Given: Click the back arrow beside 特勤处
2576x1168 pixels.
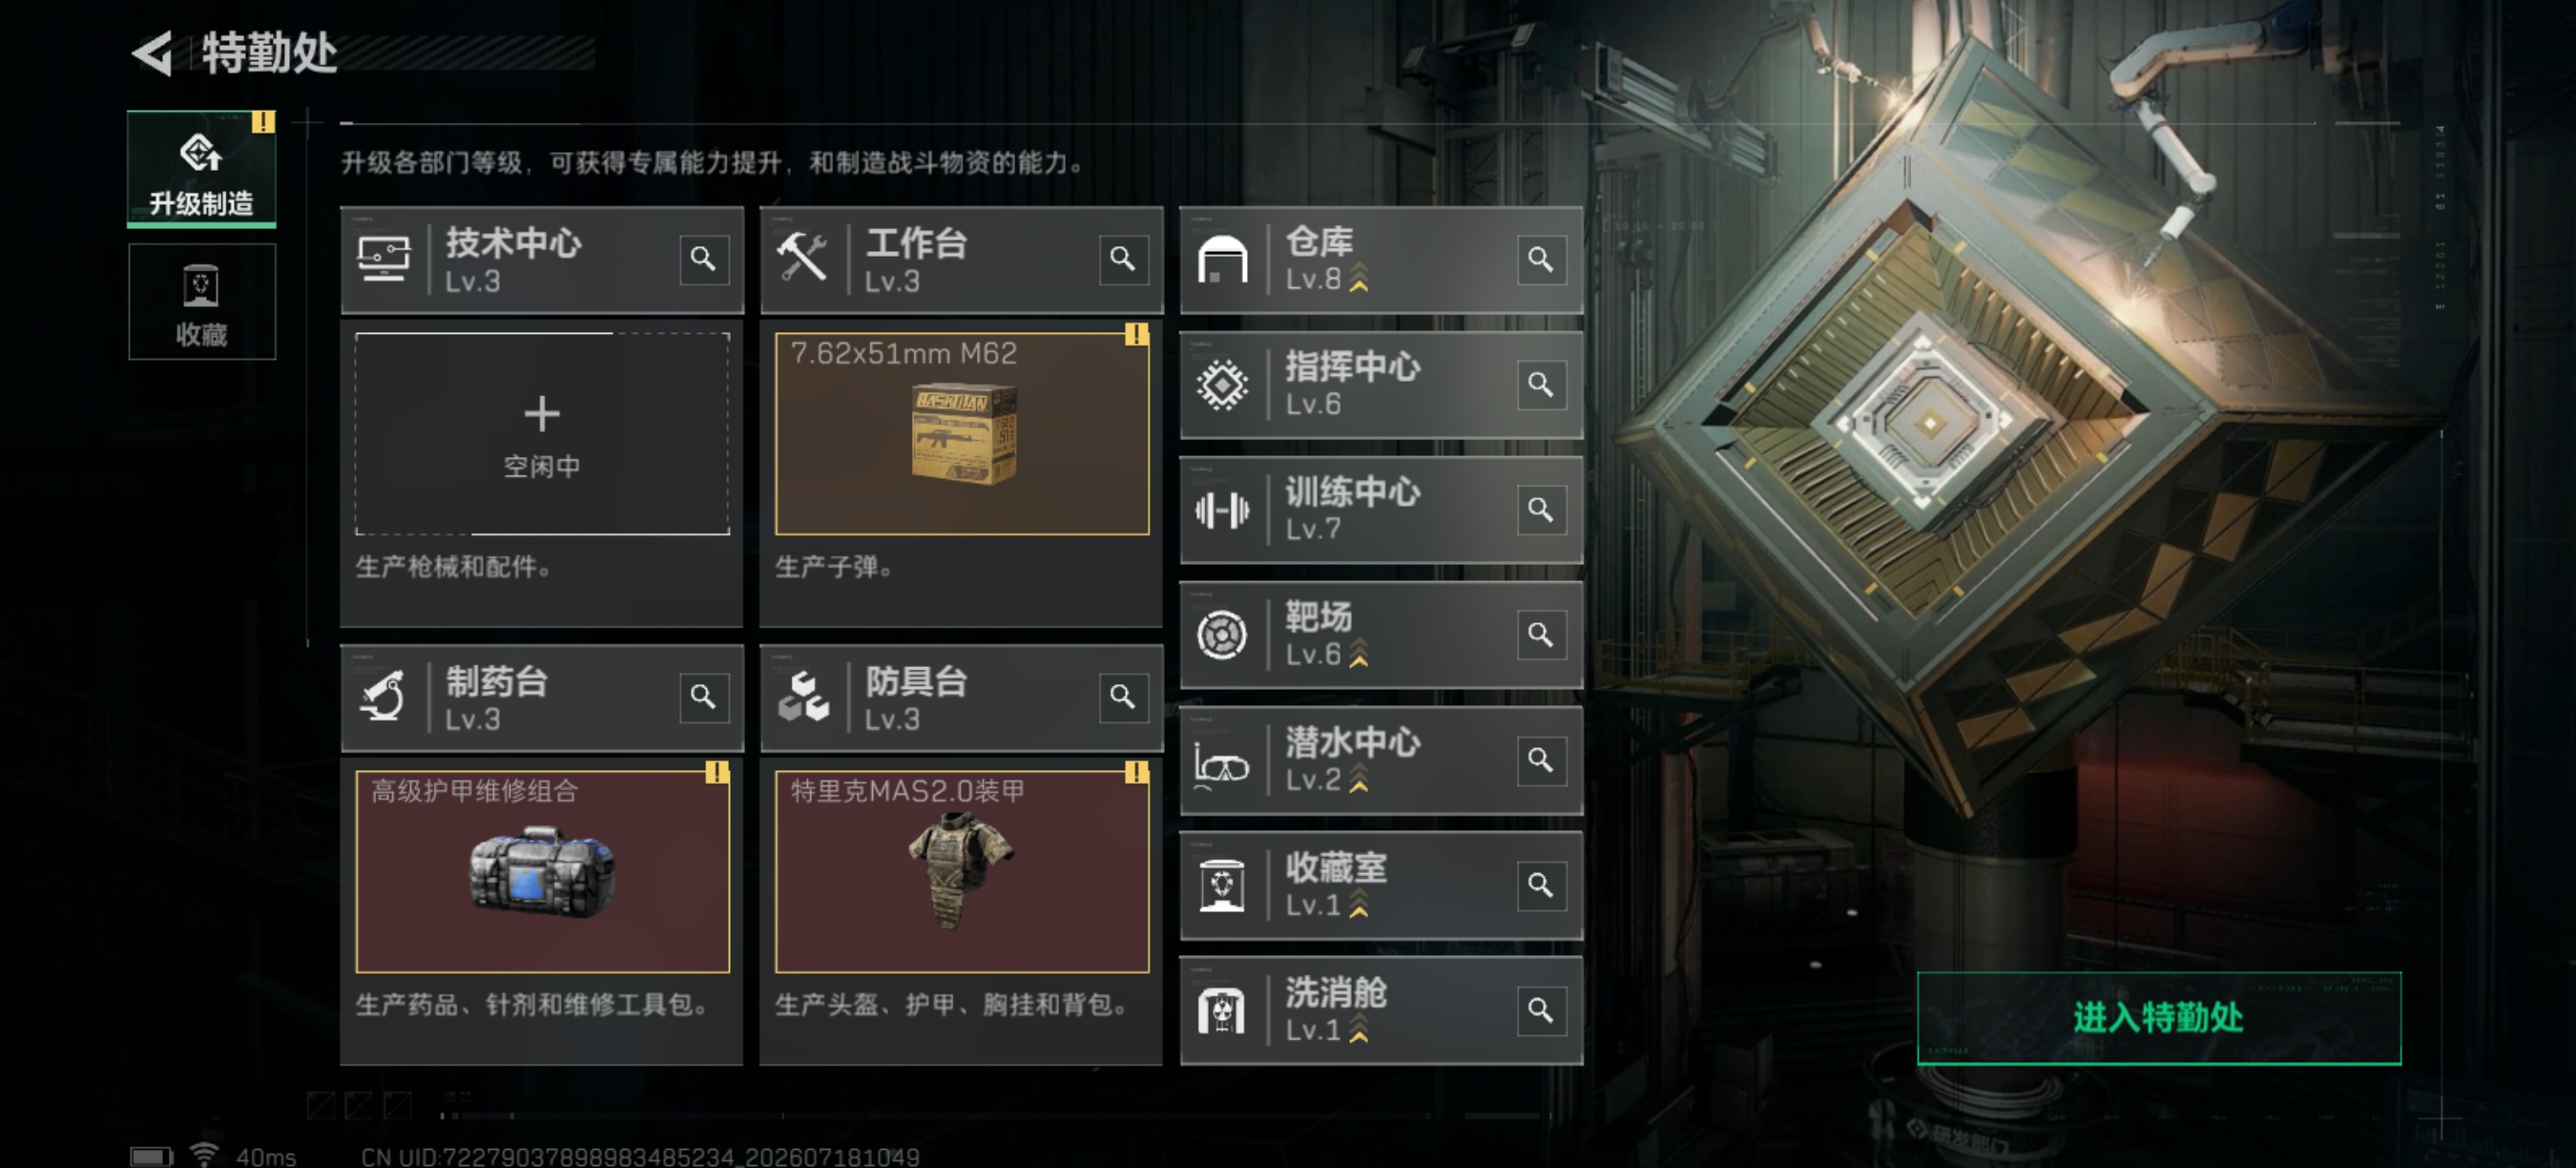Looking at the screenshot, I should (x=153, y=53).
